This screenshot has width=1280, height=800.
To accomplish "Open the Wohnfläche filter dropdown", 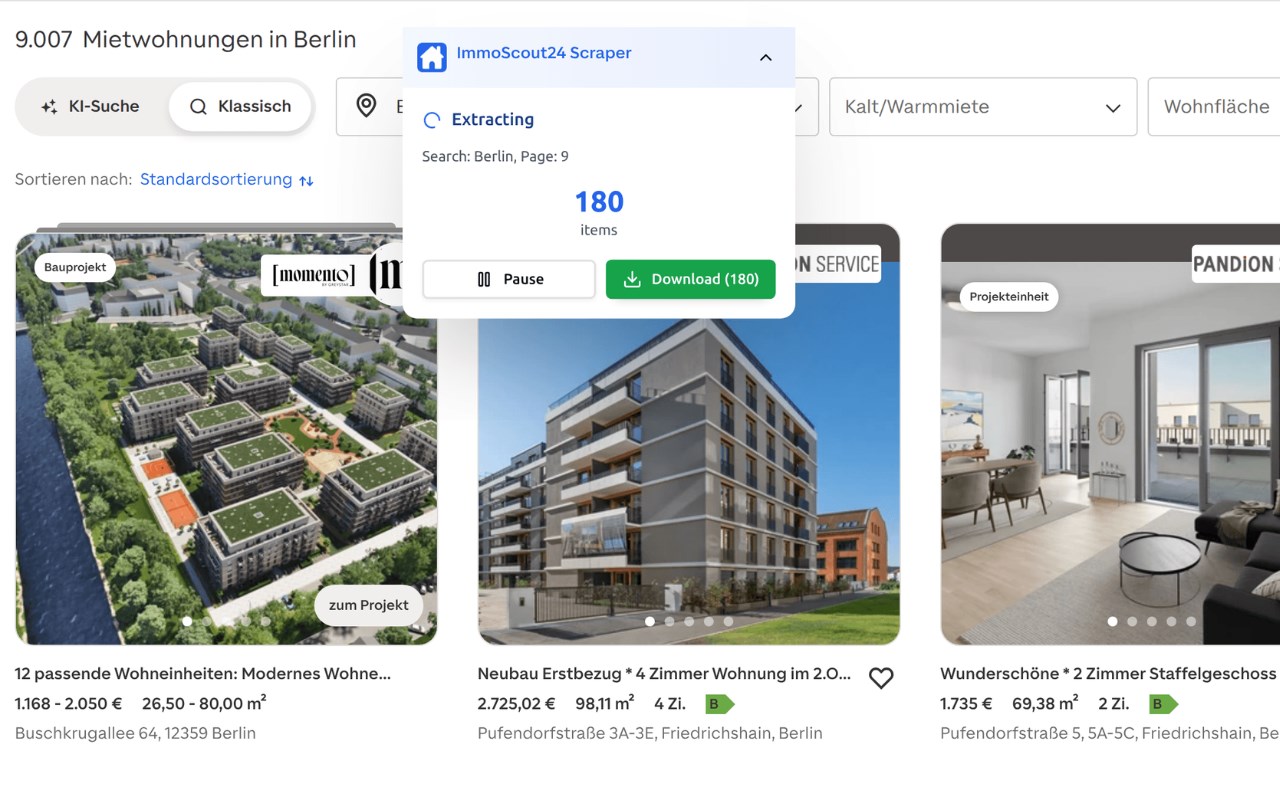I will tap(1214, 107).
